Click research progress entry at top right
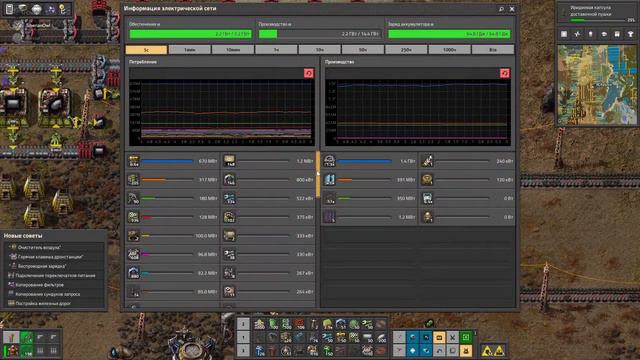This screenshot has width=640, height=360. tap(598, 13)
